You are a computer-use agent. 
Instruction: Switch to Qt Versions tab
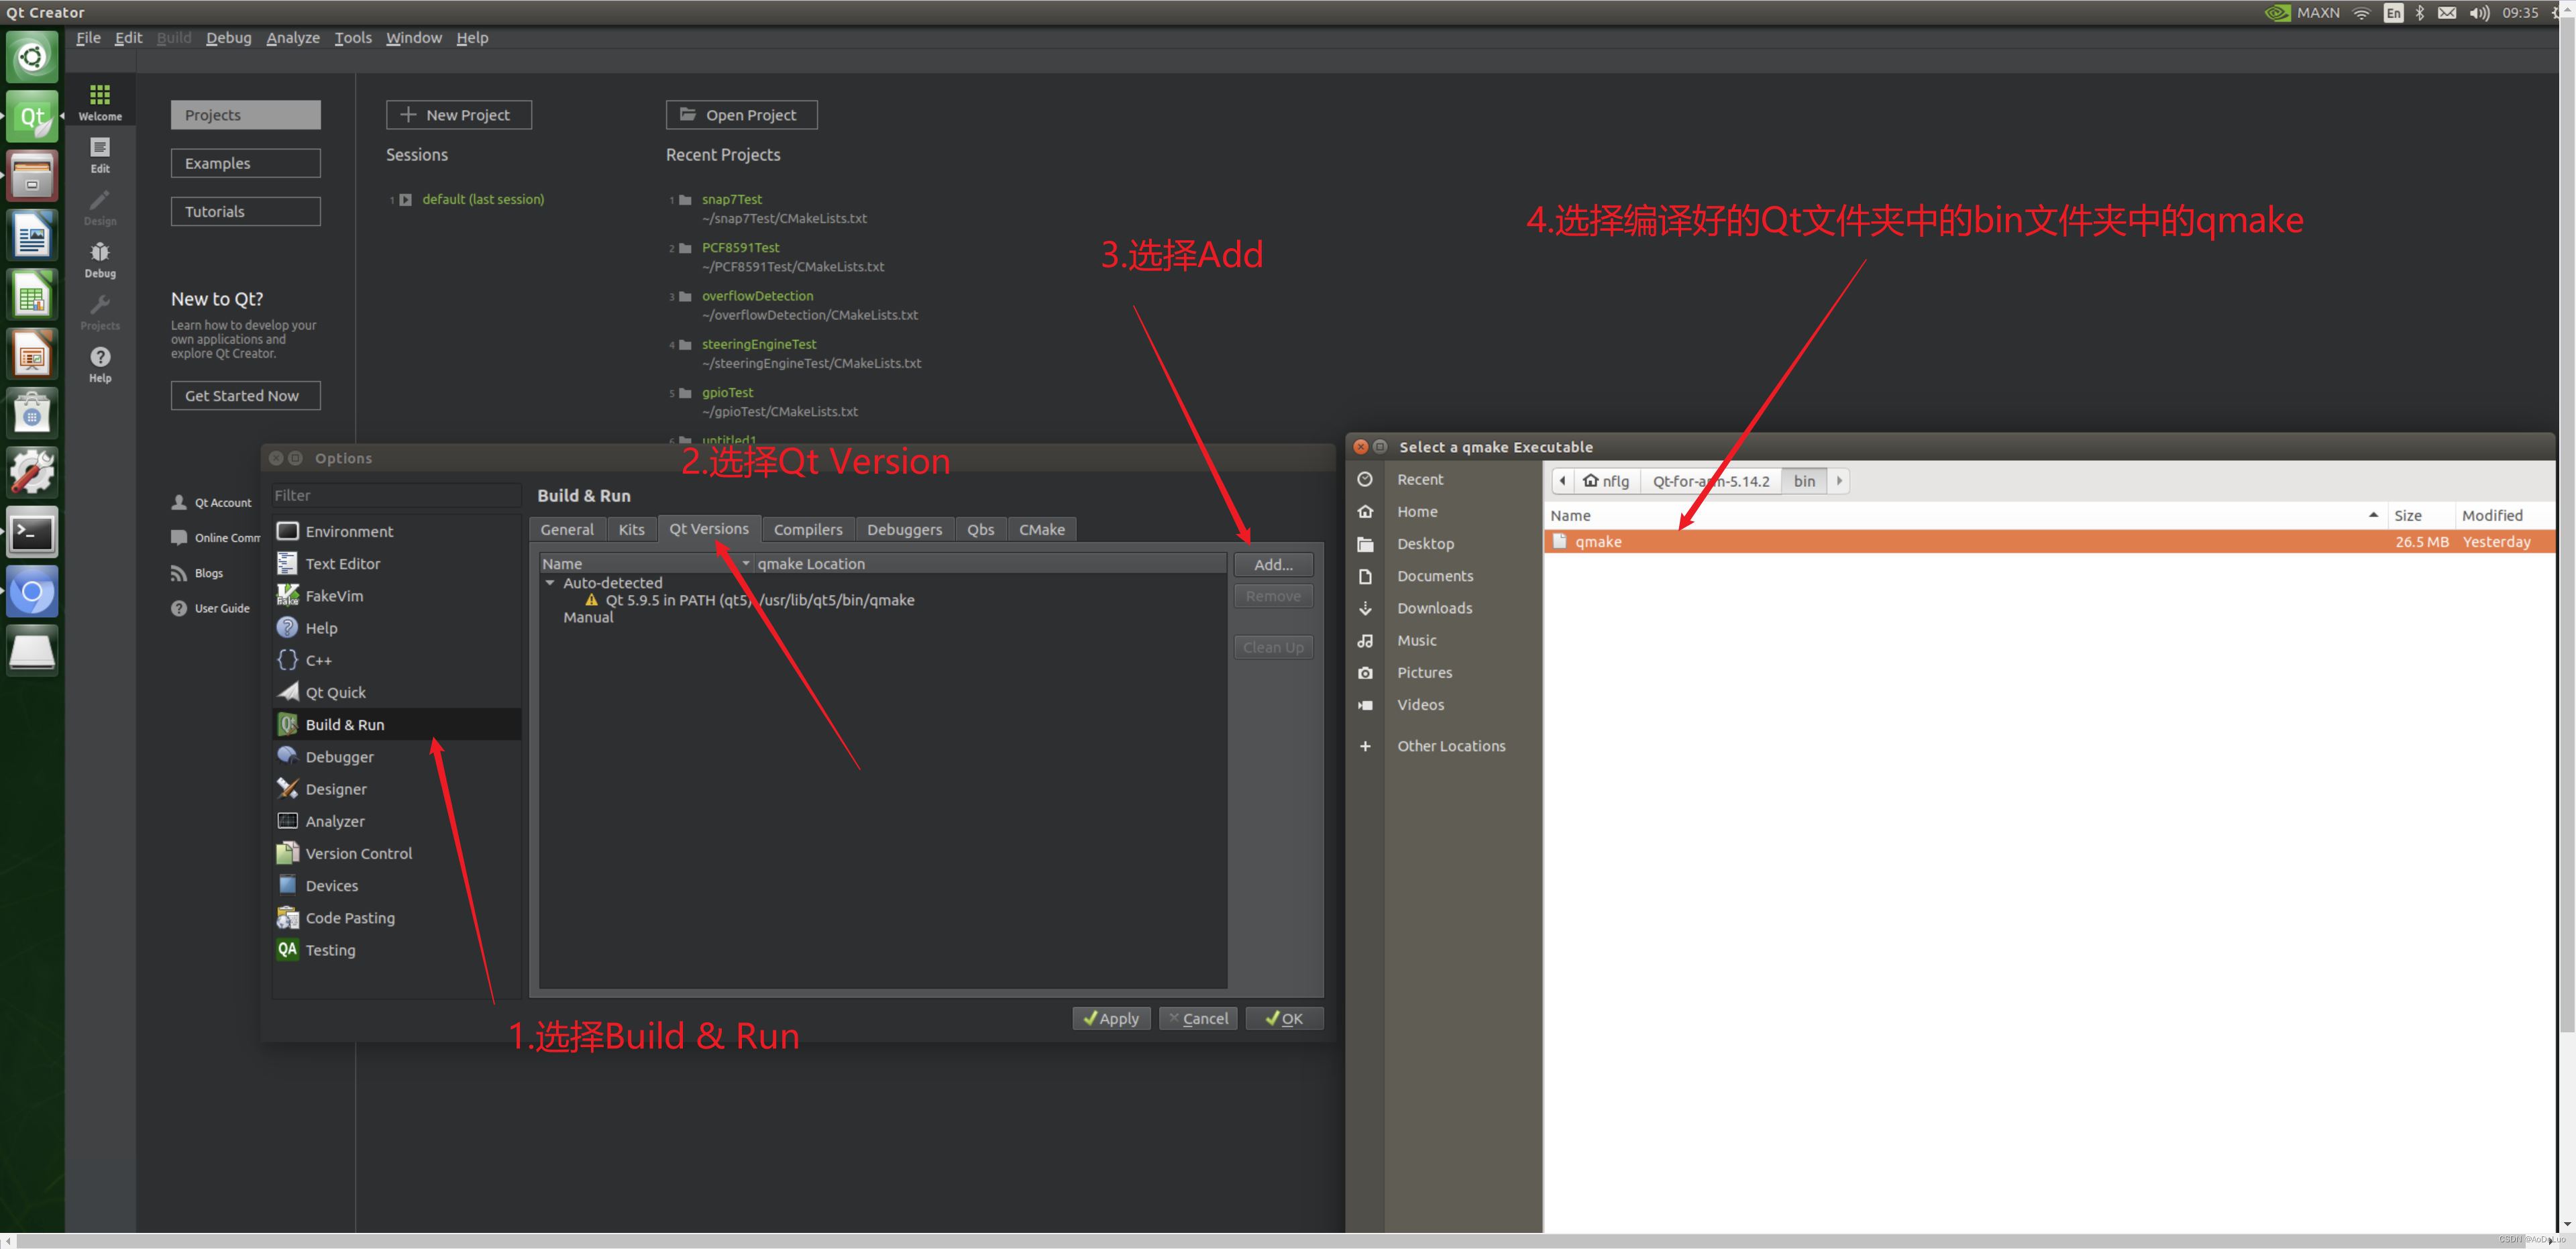709,528
